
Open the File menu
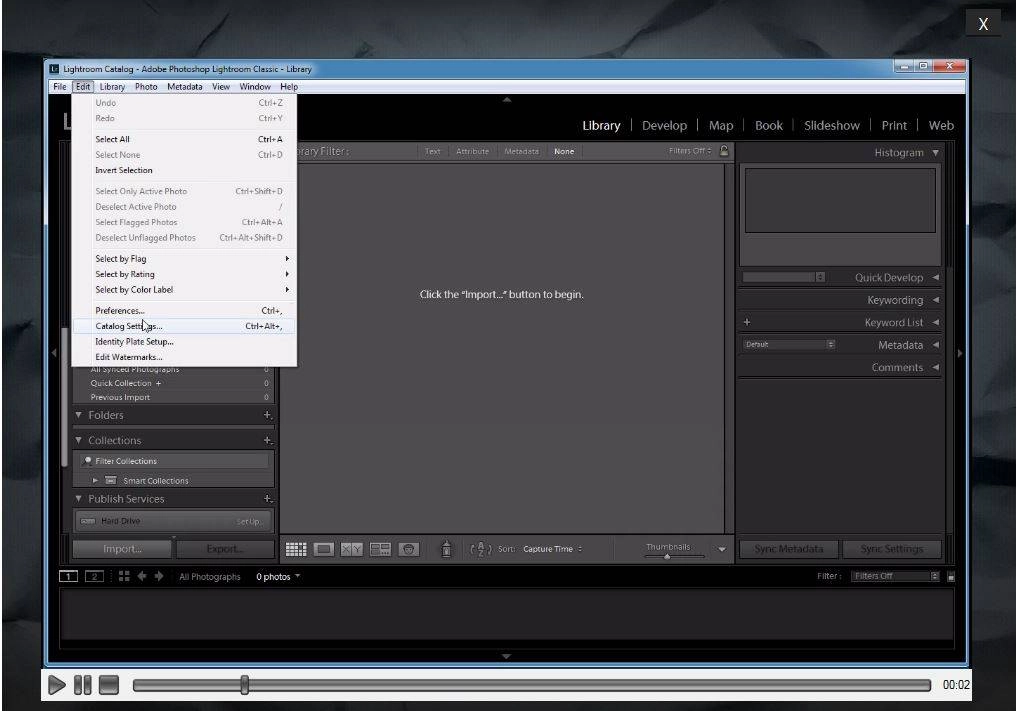[x=60, y=86]
